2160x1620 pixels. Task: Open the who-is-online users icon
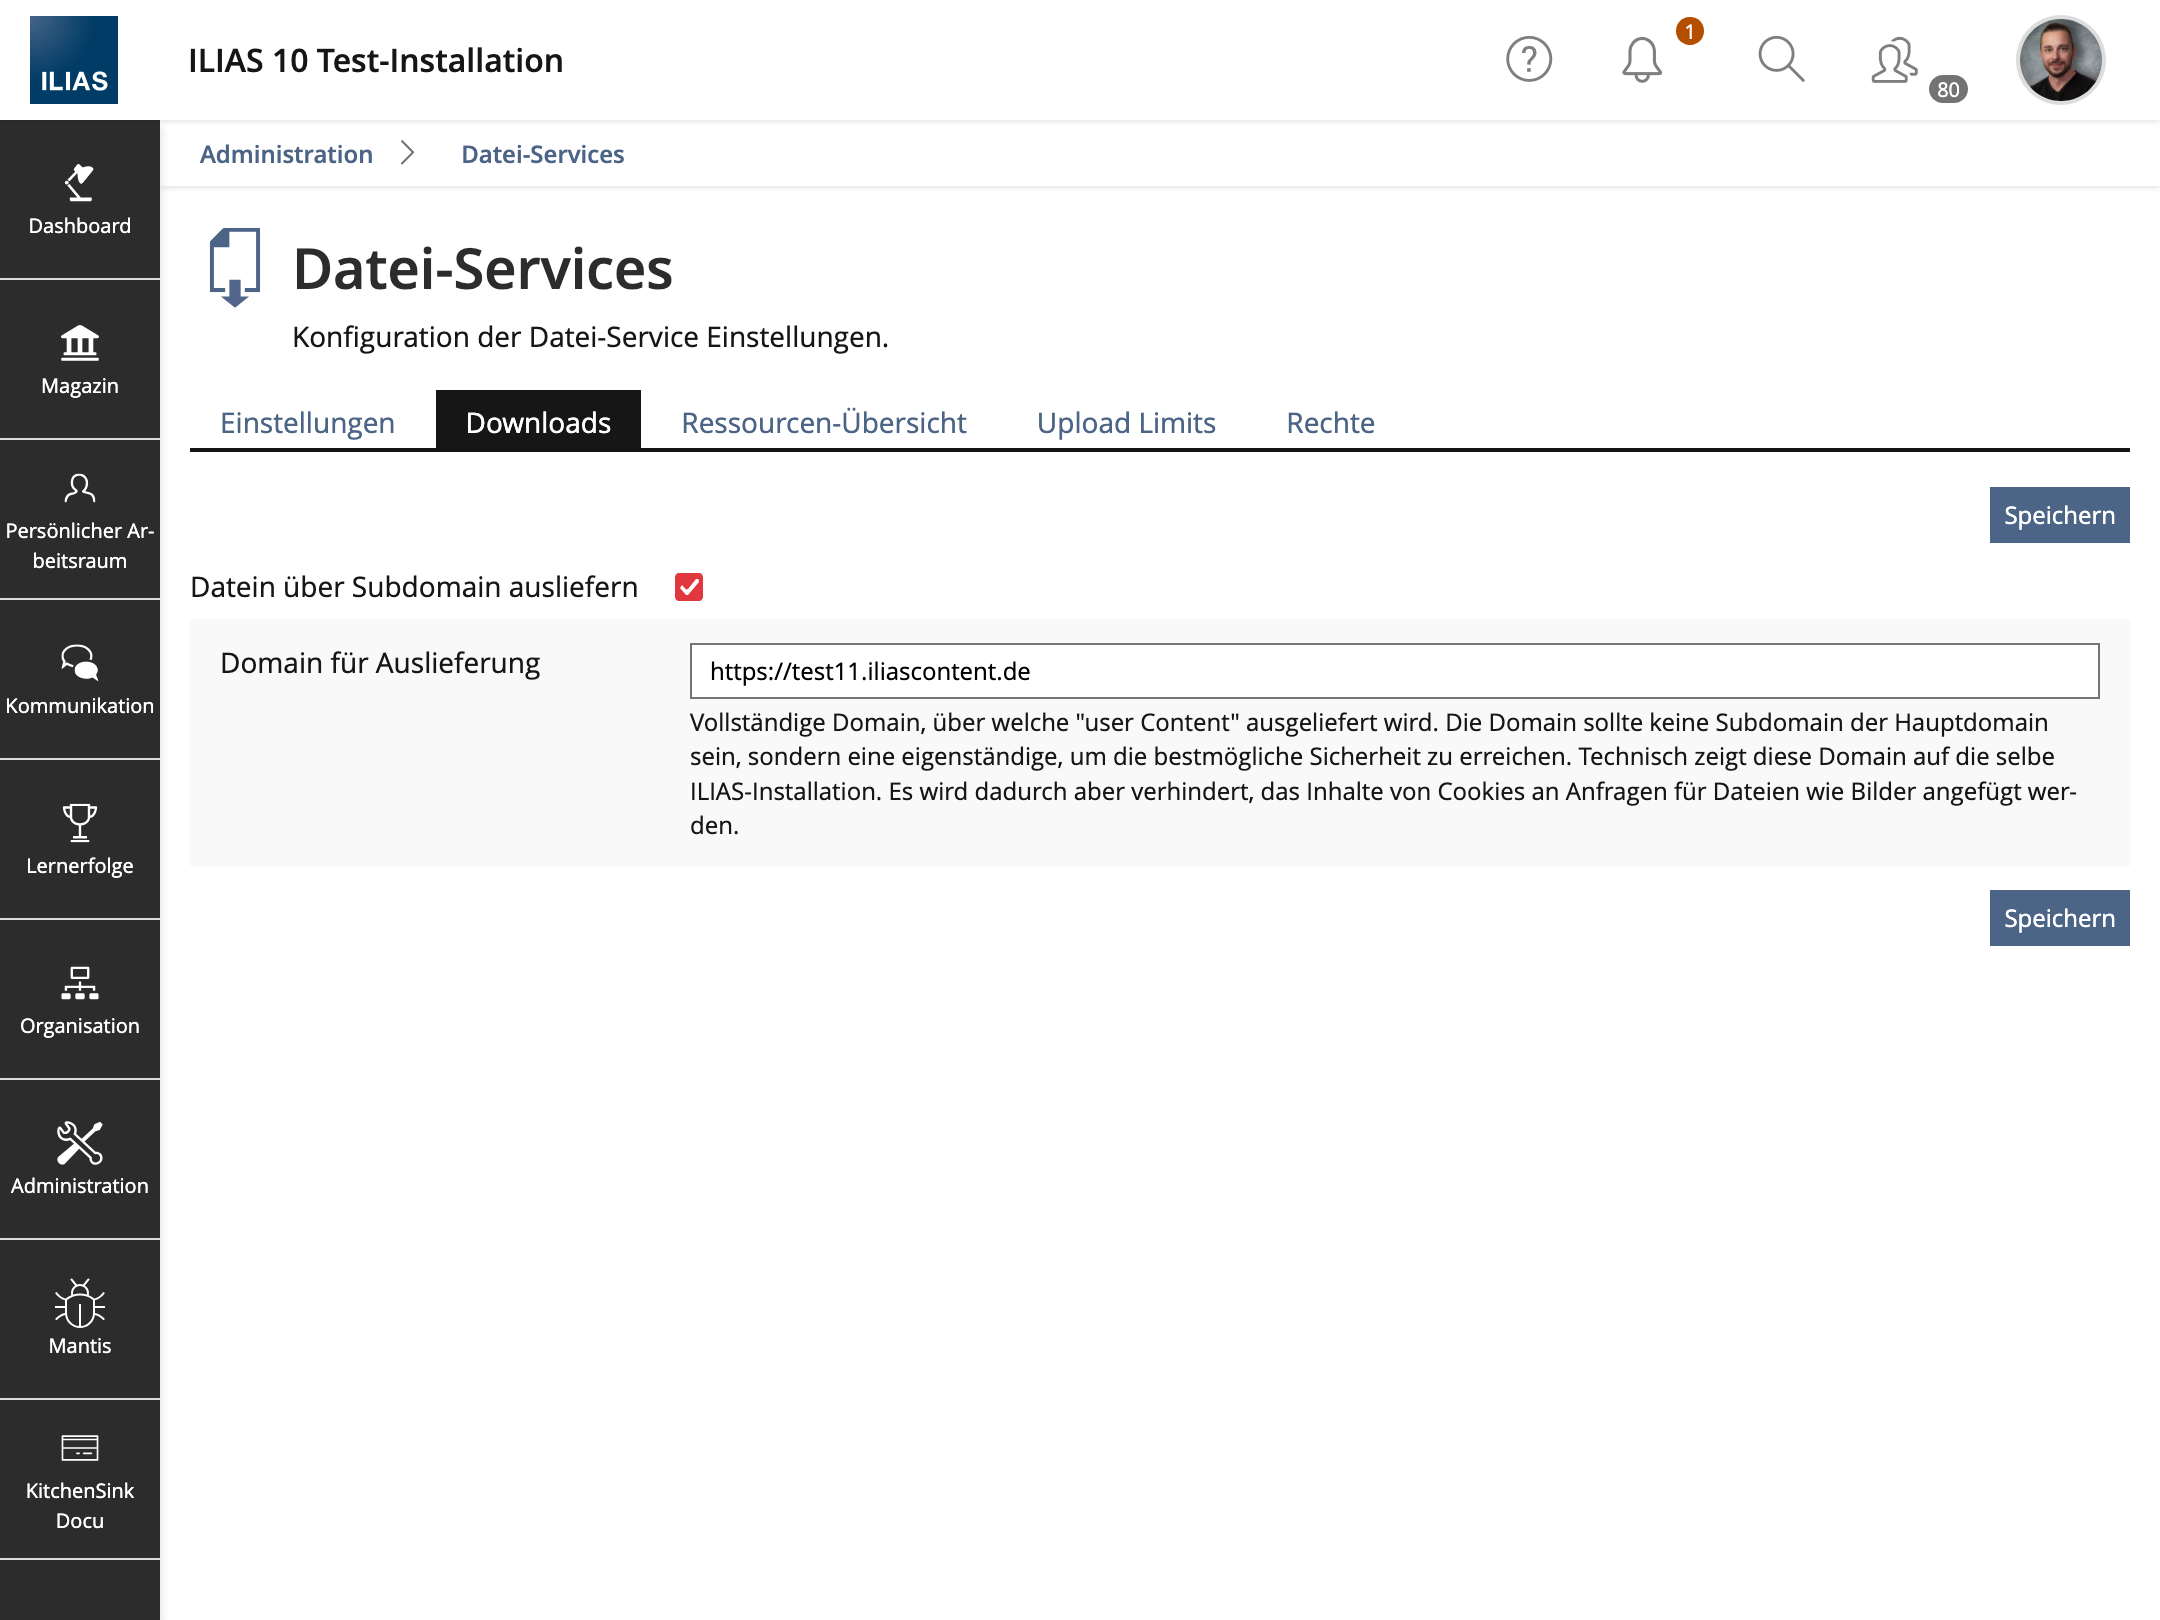click(x=1895, y=62)
